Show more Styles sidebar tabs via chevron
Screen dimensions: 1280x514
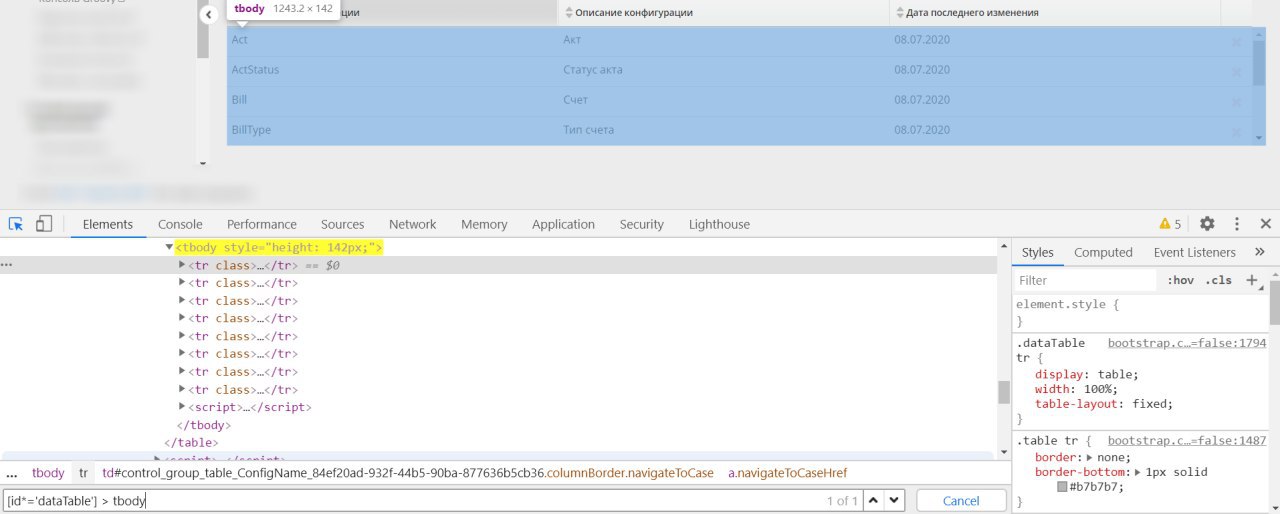click(x=1259, y=252)
